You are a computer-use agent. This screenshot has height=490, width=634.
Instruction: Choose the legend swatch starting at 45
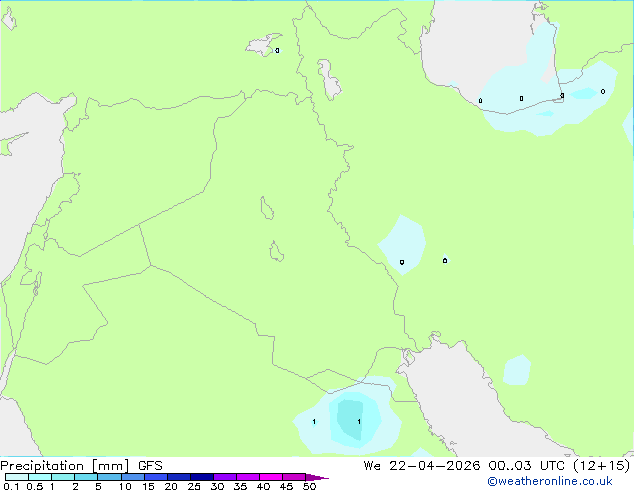[294, 477]
